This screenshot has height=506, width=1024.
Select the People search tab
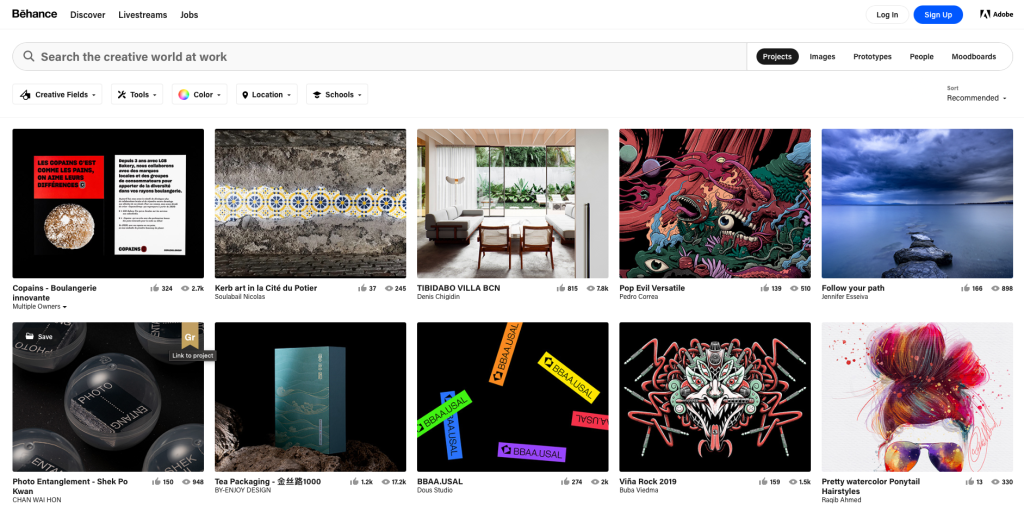921,57
